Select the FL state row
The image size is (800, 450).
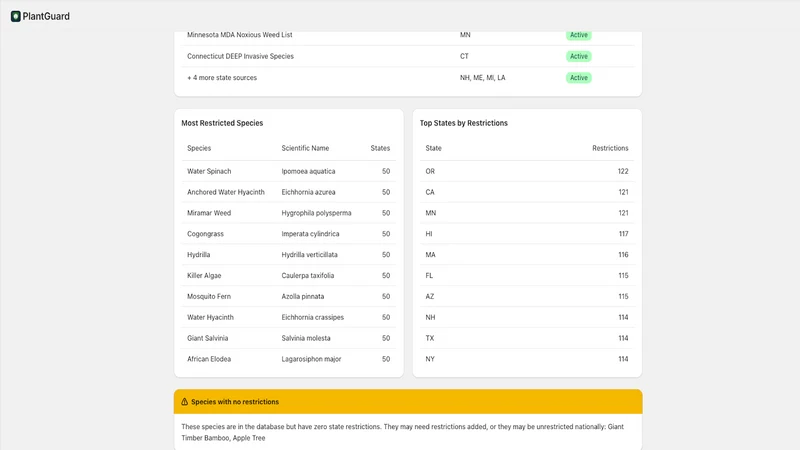pos(527,276)
